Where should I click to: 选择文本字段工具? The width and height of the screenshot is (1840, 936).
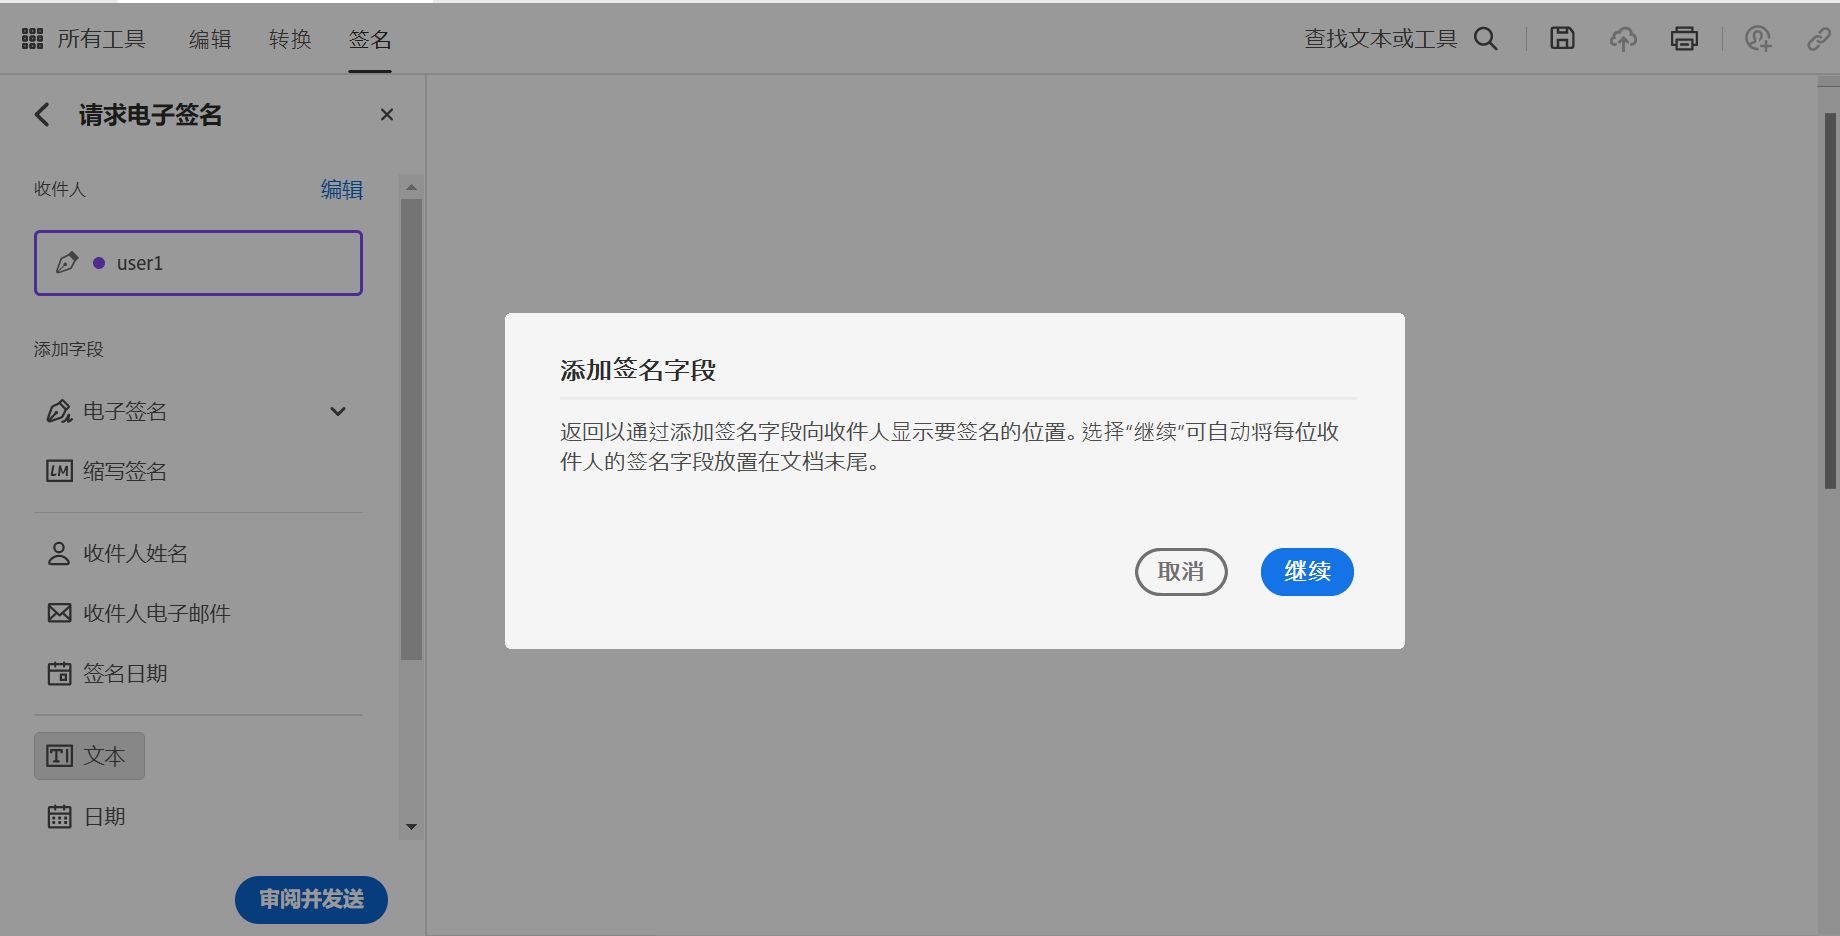89,755
